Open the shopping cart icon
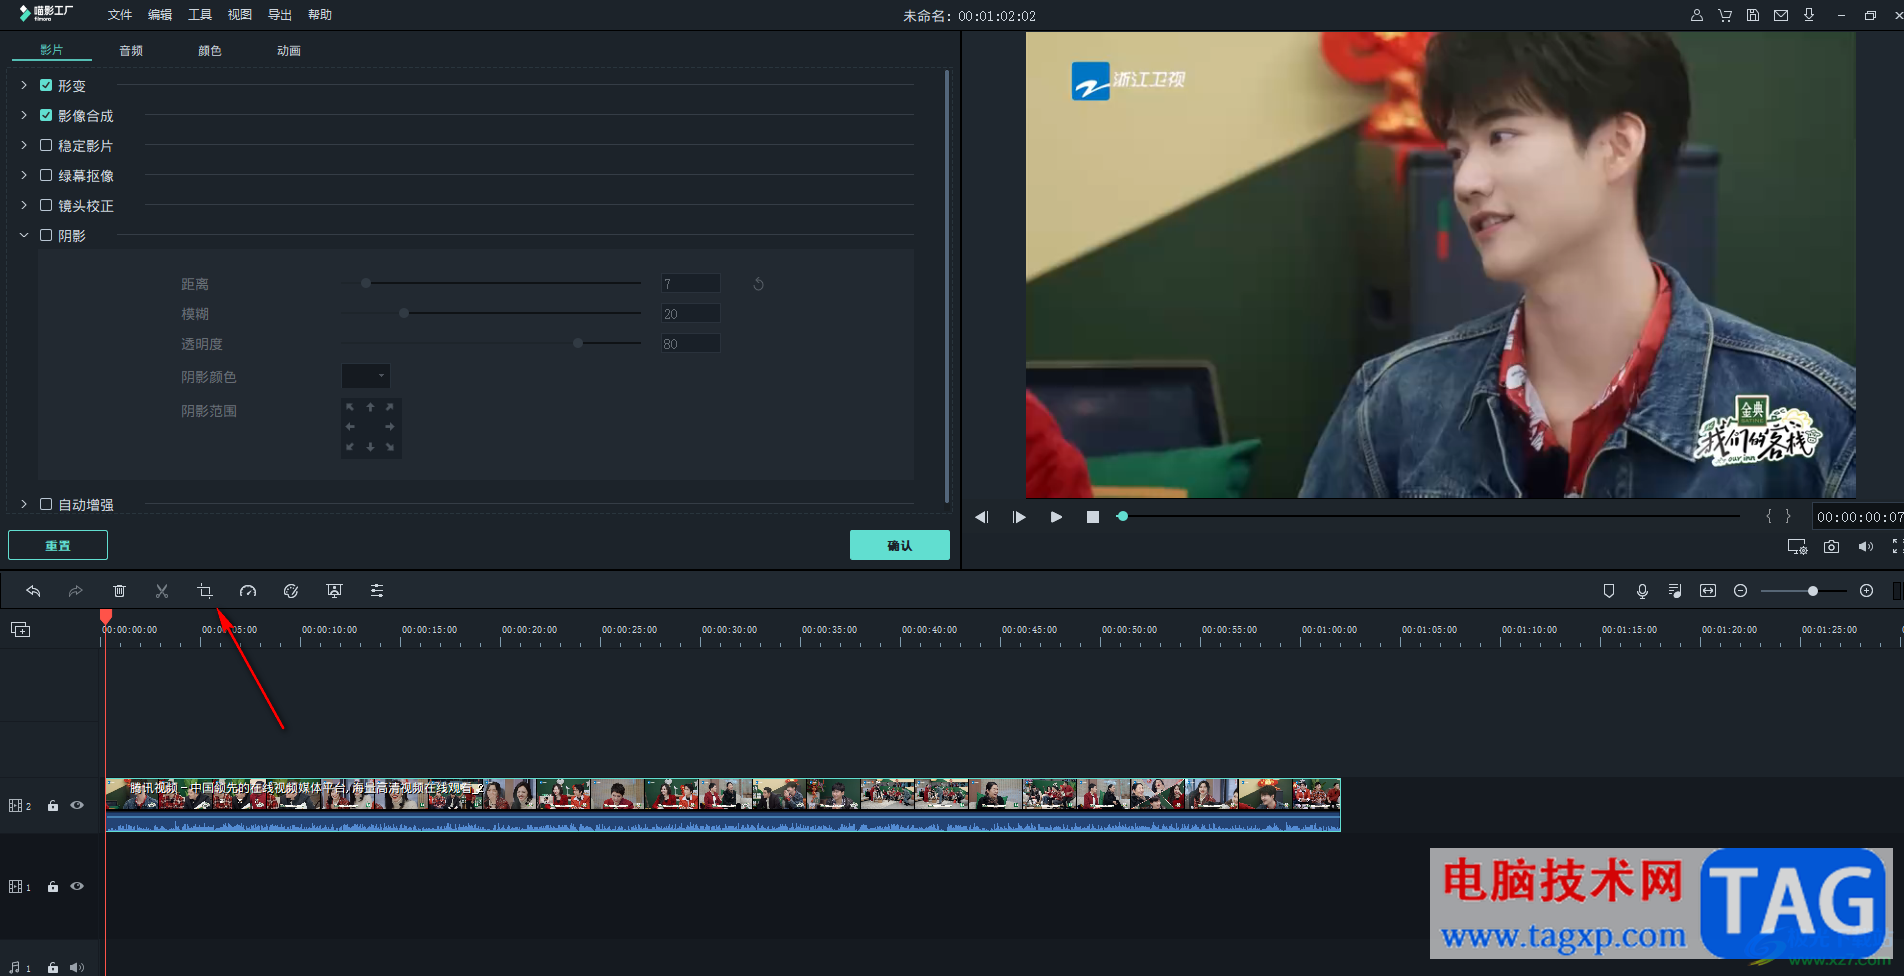This screenshot has width=1904, height=976. click(x=1725, y=15)
